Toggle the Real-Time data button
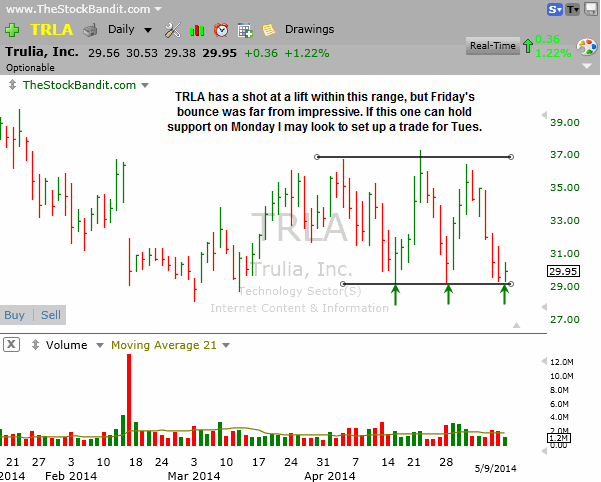 click(492, 46)
